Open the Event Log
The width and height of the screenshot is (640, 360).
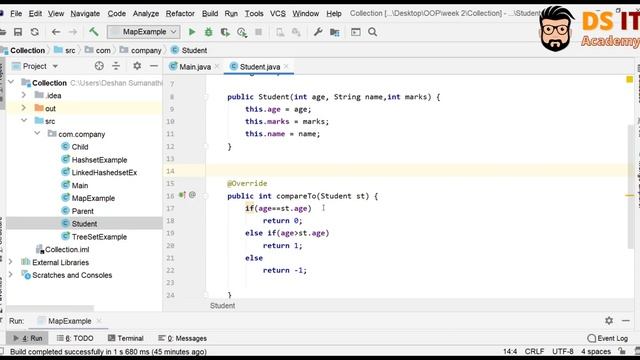click(607, 338)
